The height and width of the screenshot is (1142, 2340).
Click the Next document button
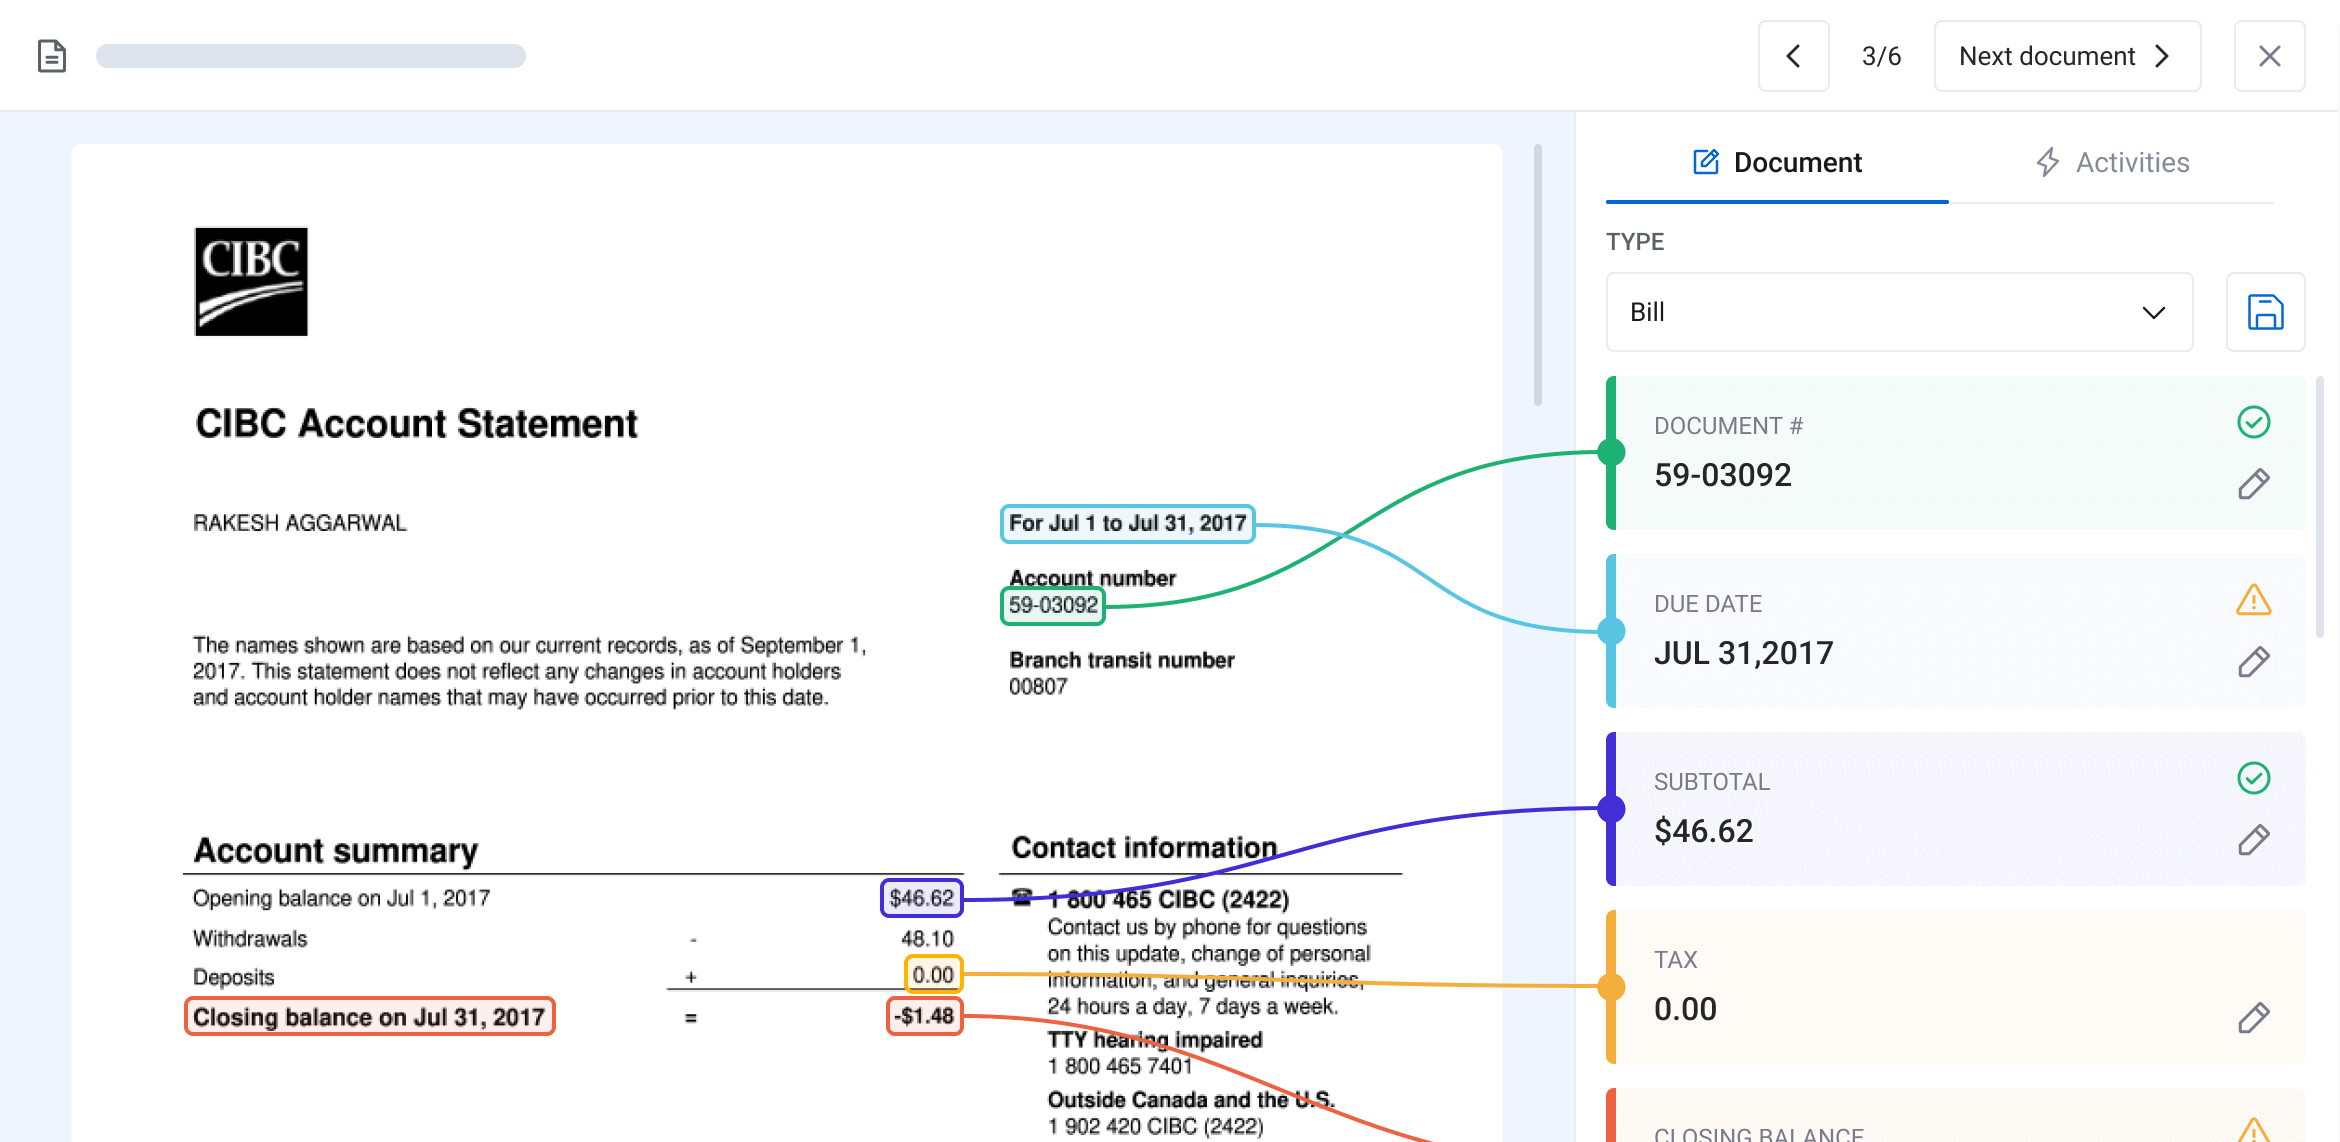point(2066,56)
